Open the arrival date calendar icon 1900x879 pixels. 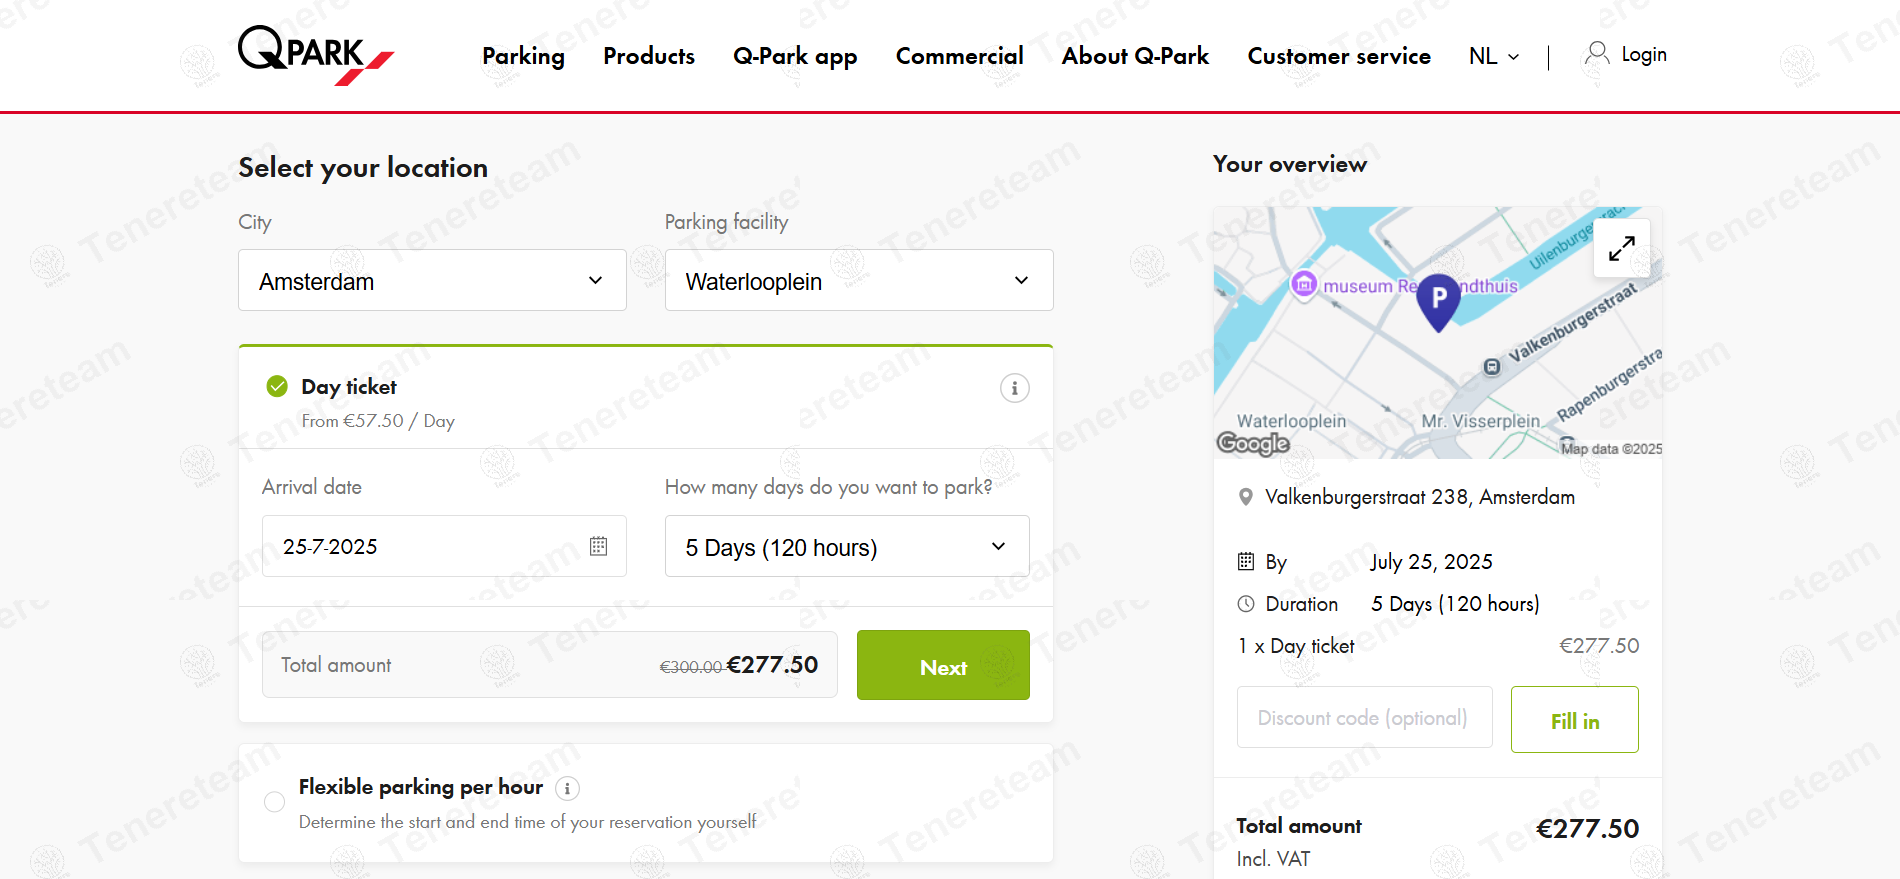click(598, 546)
